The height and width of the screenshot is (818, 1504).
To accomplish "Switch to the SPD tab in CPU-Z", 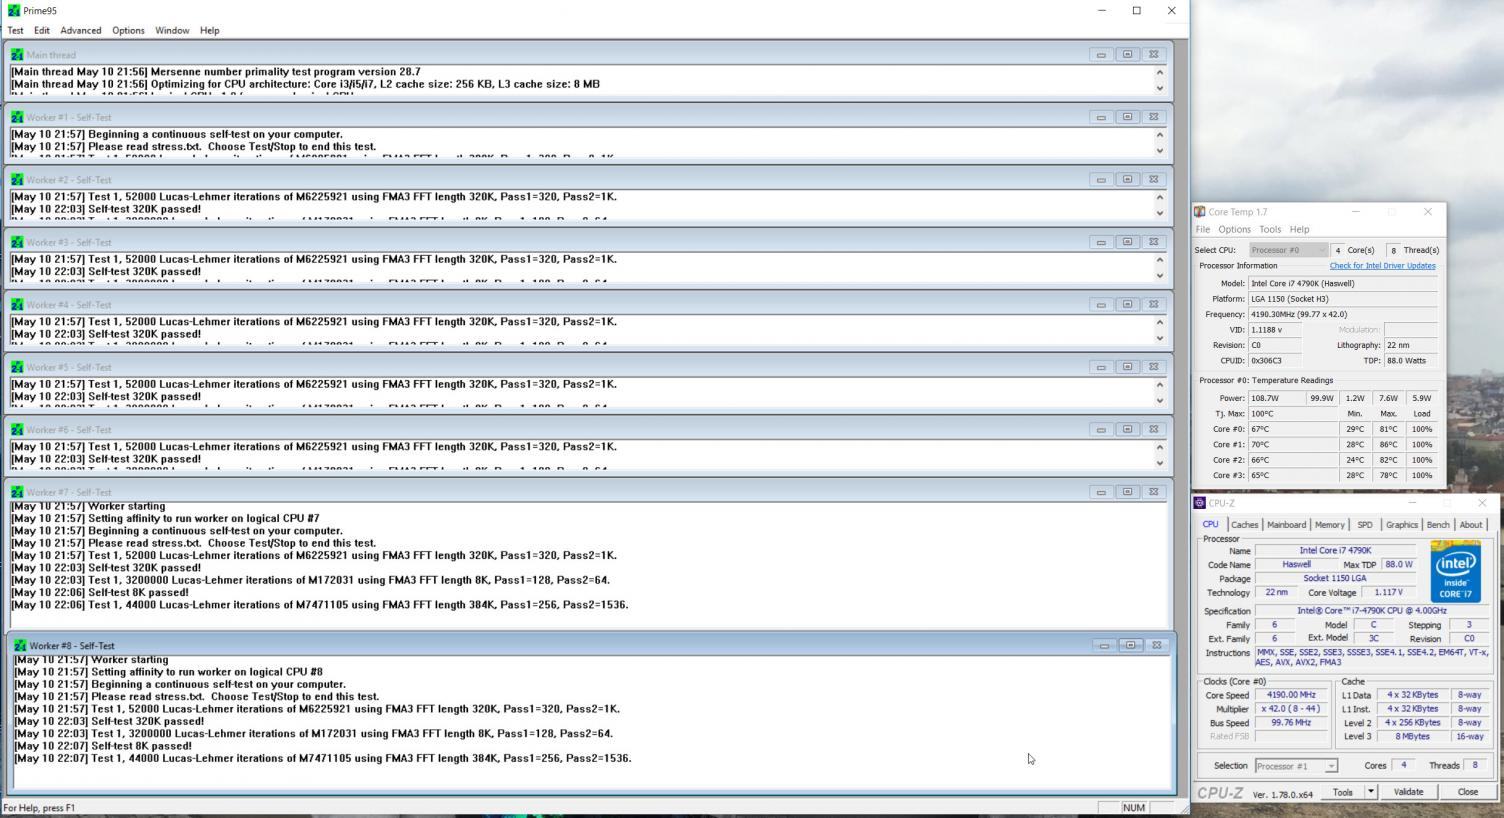I will tap(1365, 525).
